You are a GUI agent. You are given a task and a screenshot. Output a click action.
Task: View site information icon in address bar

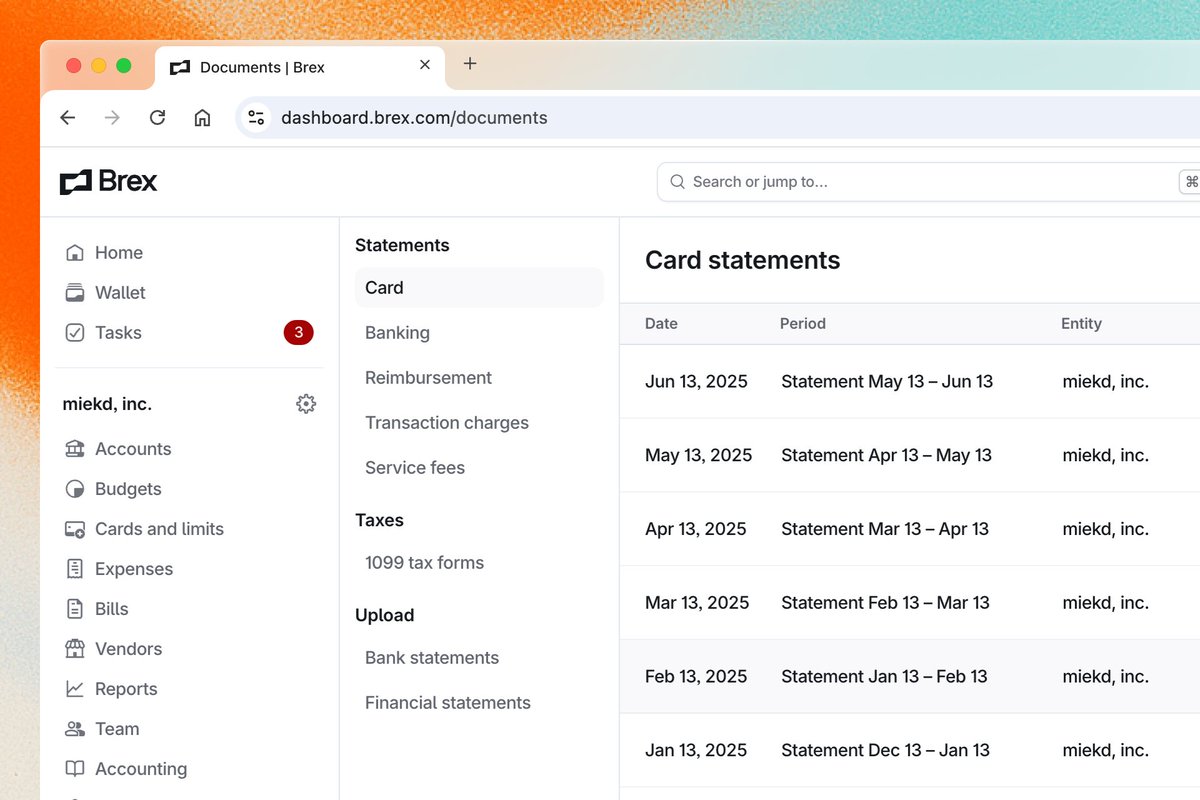pyautogui.click(x=256, y=118)
